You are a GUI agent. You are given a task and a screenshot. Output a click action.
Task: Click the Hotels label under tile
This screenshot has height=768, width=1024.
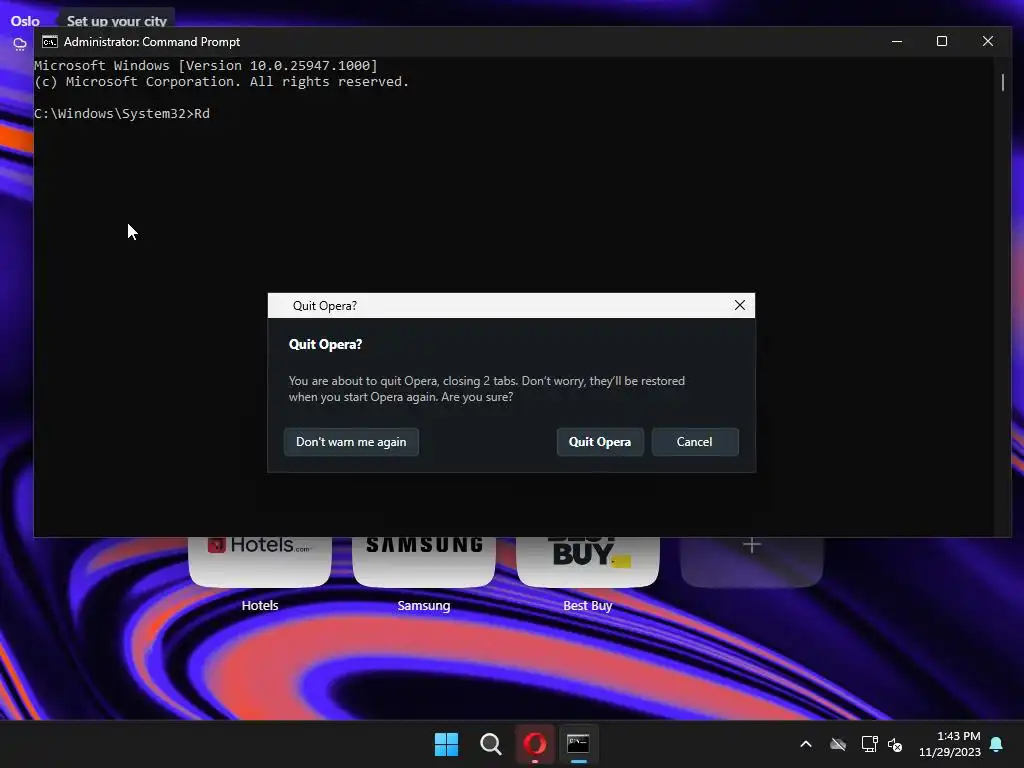tap(260, 605)
